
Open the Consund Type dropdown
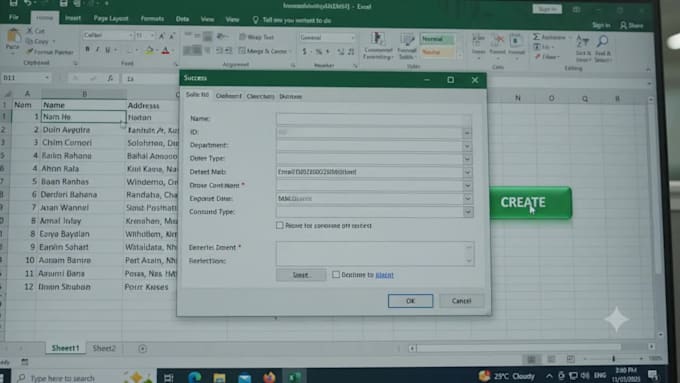[468, 212]
